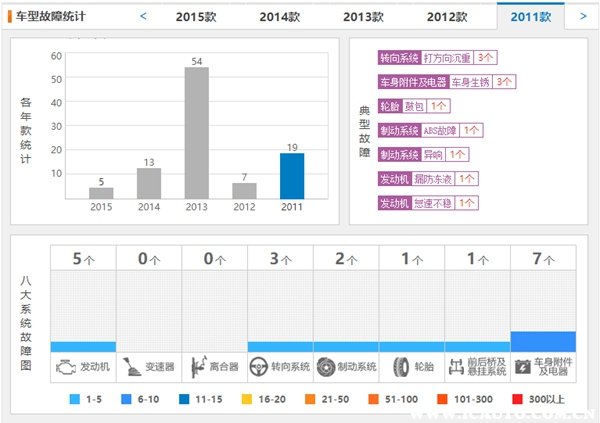Select the suspension (前后桥及悬挂系统) icon
Viewport: 600px width, 423px height.
point(457,367)
